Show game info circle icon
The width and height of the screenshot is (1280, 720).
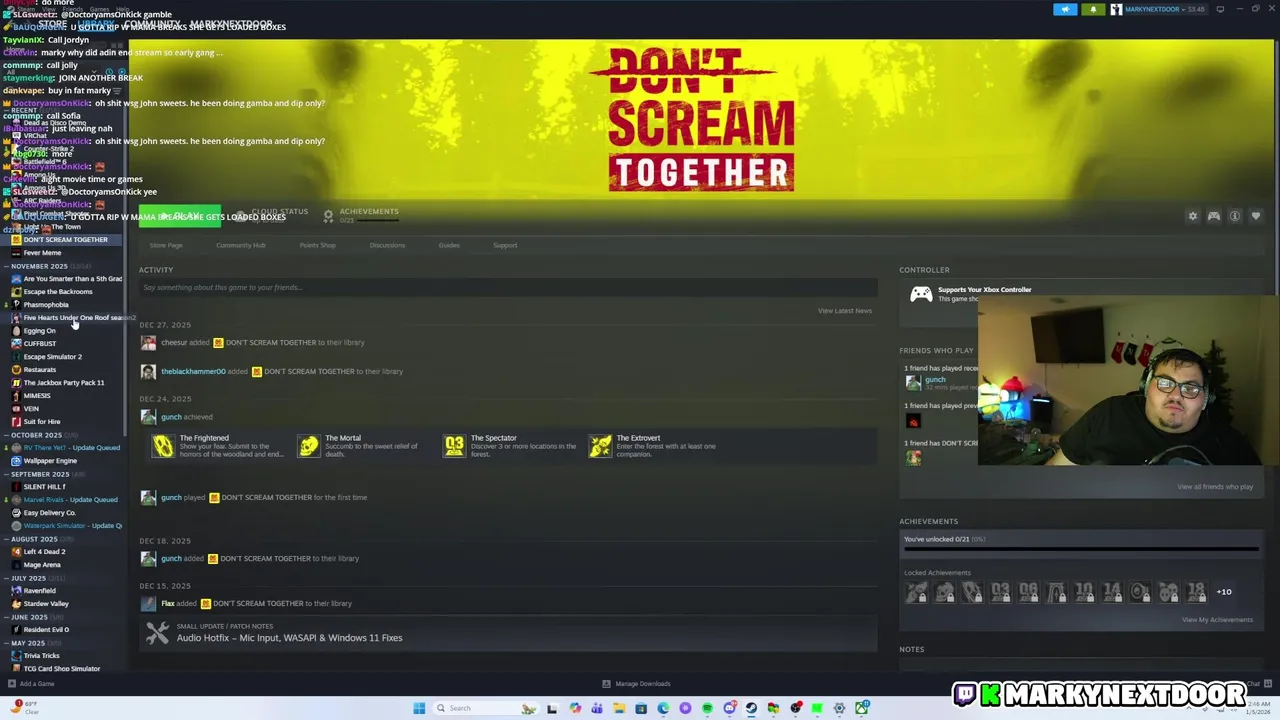pyautogui.click(x=1235, y=216)
